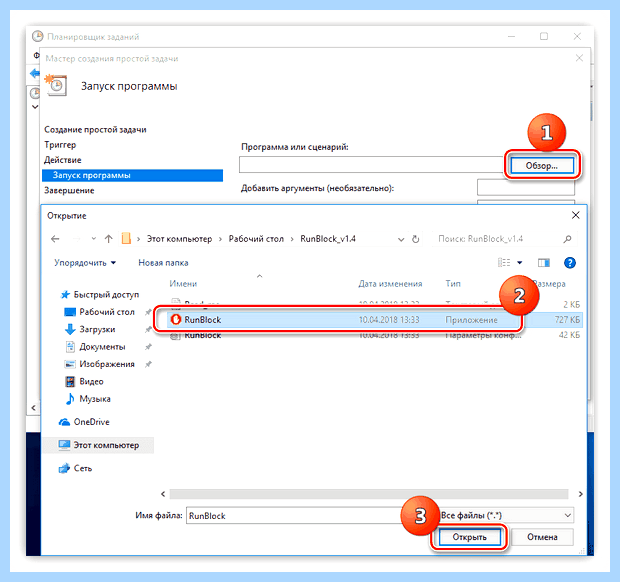Select Документы in navigation pane
The image size is (620, 582).
[x=102, y=347]
